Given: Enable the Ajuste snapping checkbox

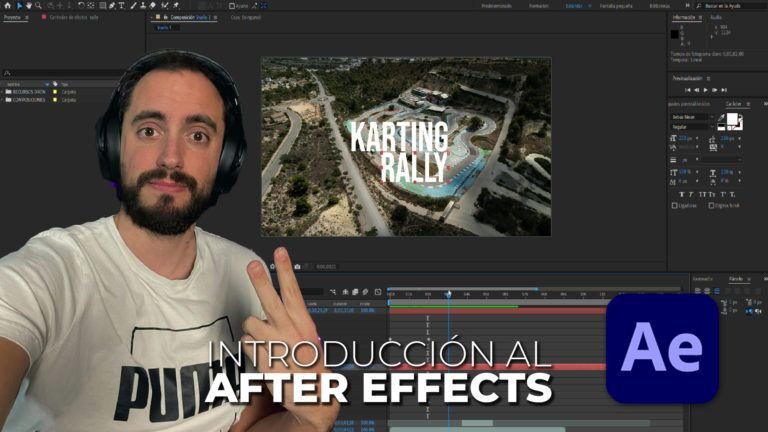Looking at the screenshot, I should pyautogui.click(x=232, y=6).
